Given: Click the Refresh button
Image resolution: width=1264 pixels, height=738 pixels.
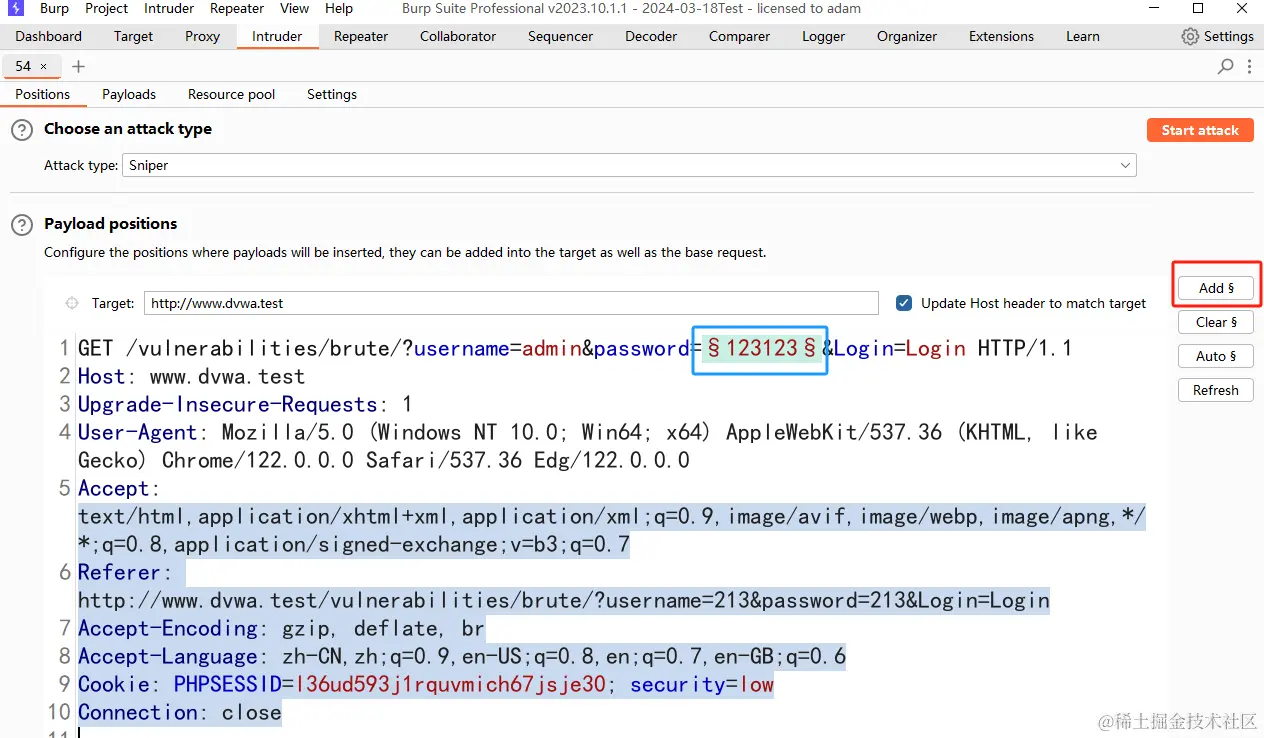Looking at the screenshot, I should point(1216,390).
